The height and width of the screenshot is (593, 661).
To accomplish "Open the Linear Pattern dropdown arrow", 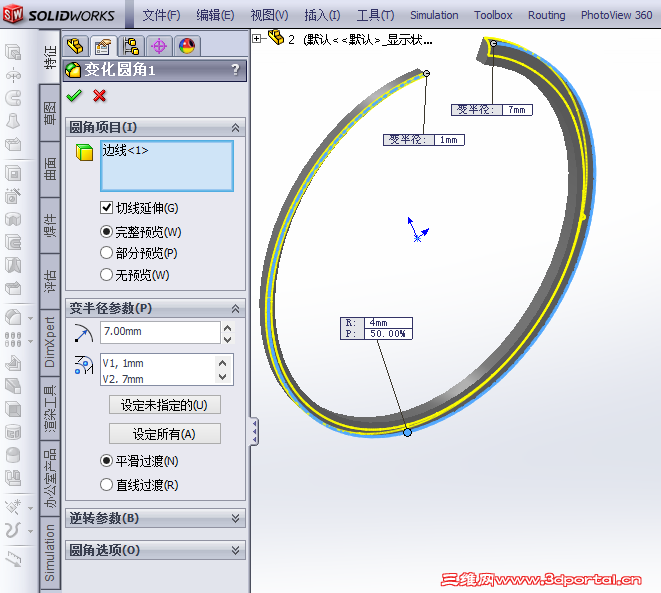I will tap(30, 341).
